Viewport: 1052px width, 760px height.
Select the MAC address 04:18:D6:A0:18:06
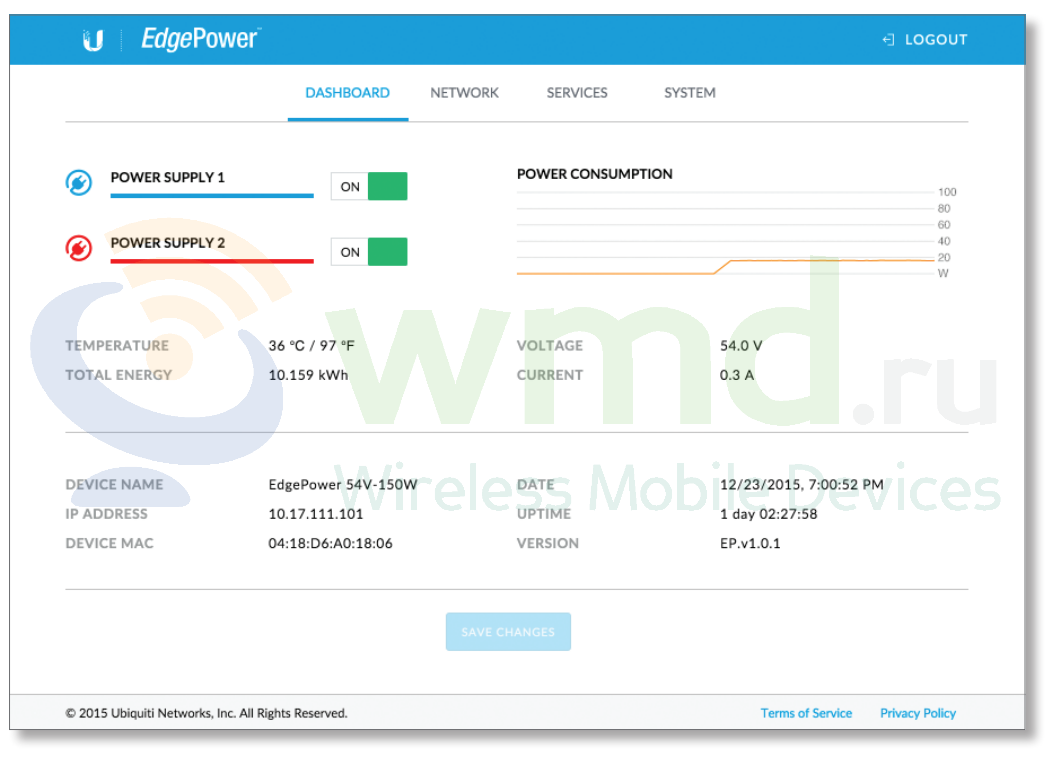330,543
